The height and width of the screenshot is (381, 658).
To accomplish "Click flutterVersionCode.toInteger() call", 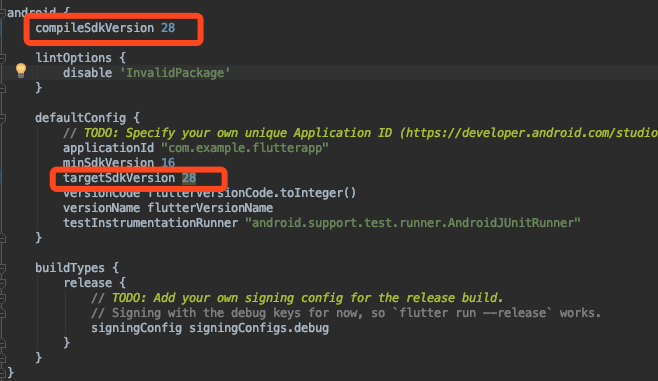I will pos(252,193).
